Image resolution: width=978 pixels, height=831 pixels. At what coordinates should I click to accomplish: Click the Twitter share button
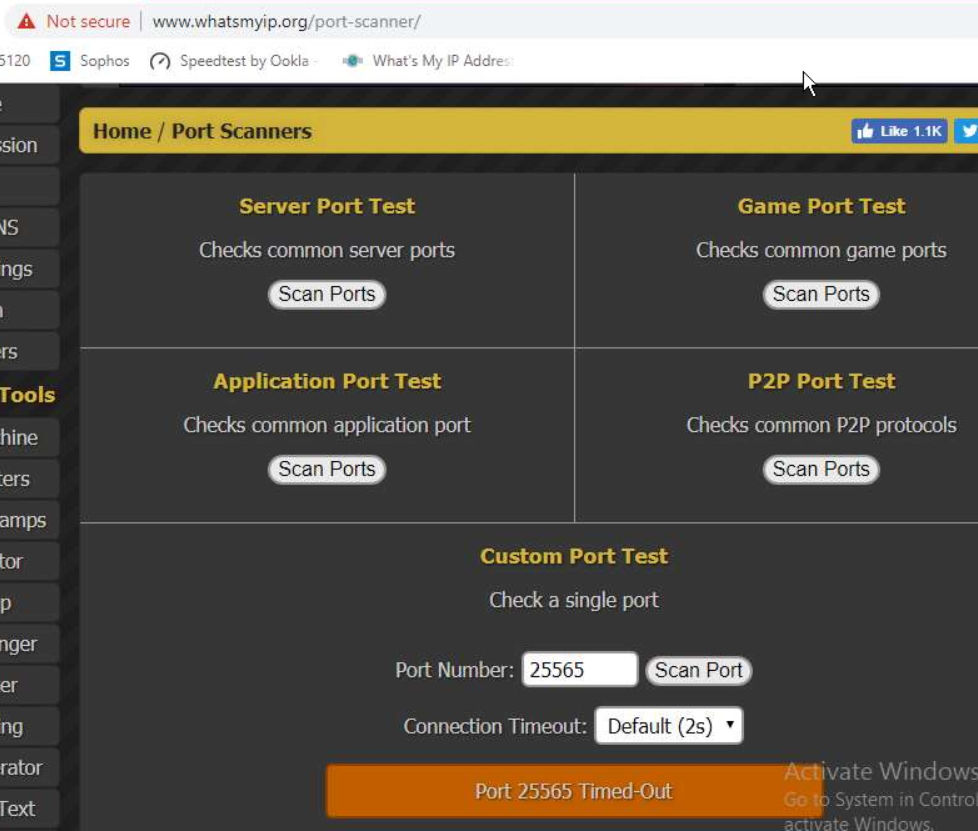[967, 131]
